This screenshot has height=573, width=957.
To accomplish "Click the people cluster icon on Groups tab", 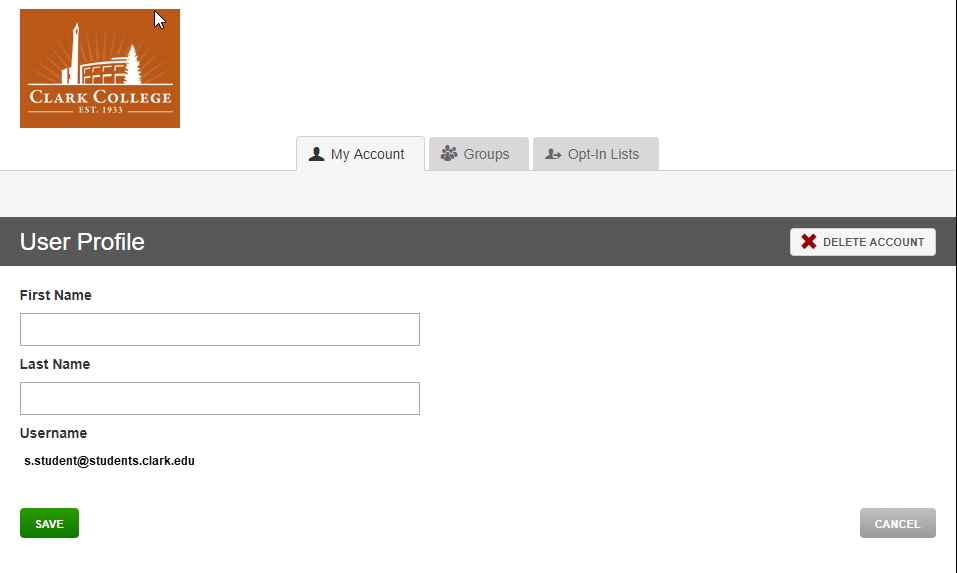I will click(x=449, y=153).
